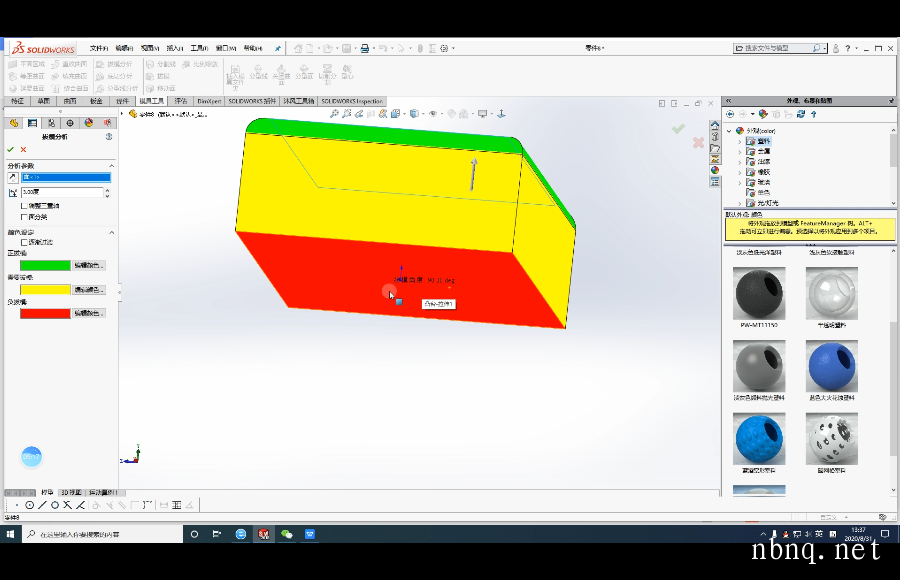Open the Design Library task pane icon
Screen dimensions: 900x580
[715, 136]
